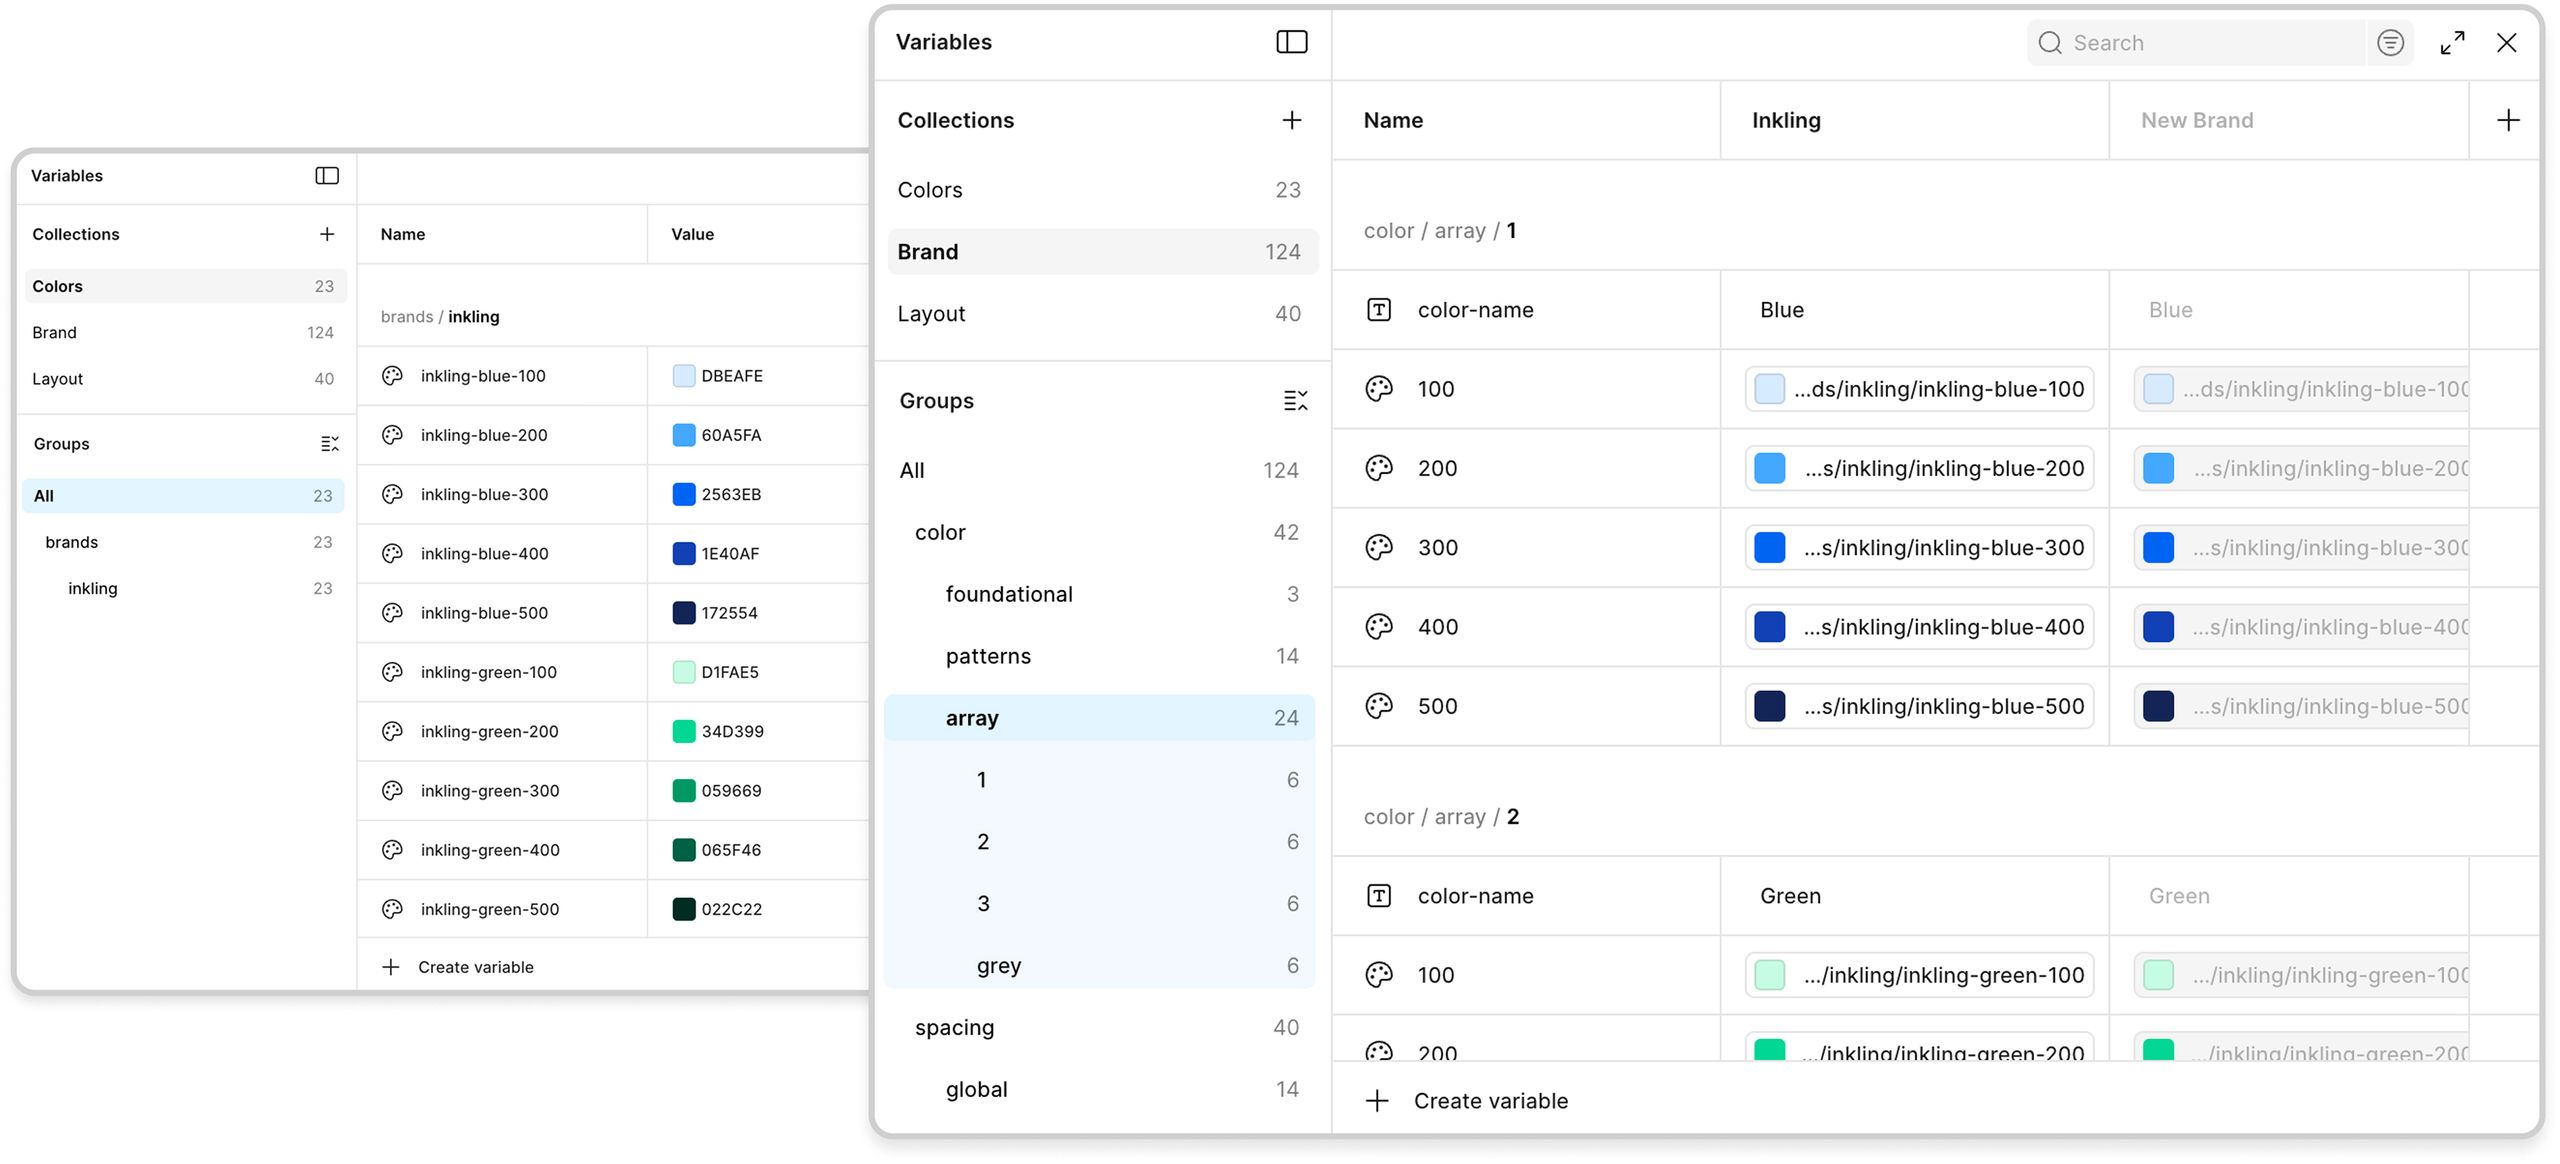Add a collection in back window

tap(327, 234)
